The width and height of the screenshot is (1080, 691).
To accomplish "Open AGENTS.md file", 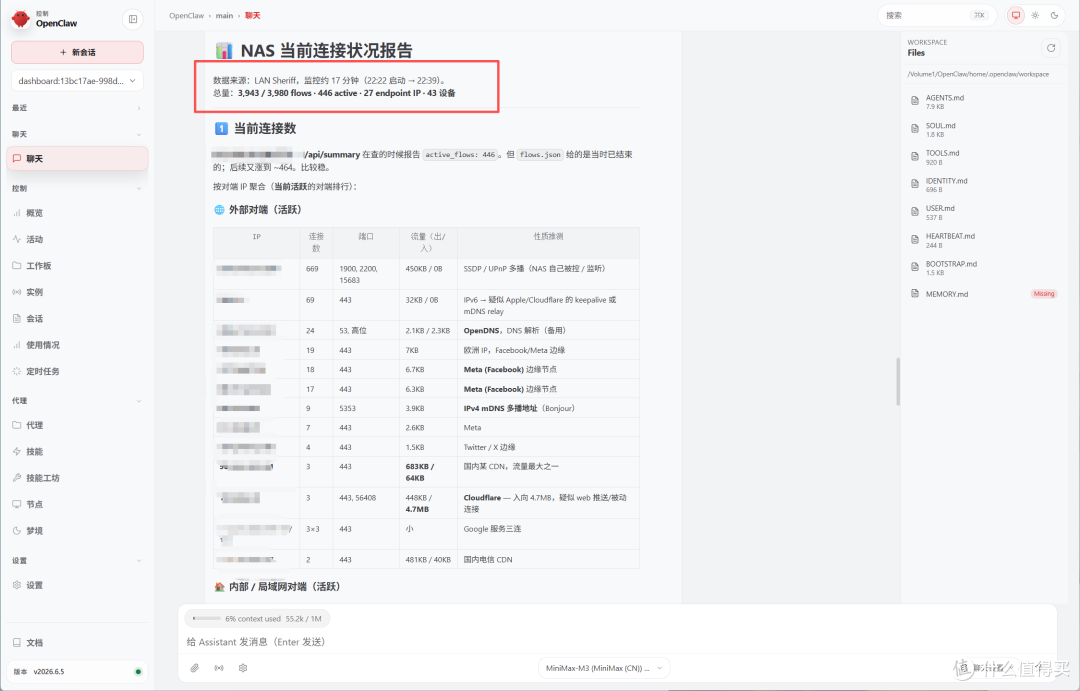I will pyautogui.click(x=984, y=101).
